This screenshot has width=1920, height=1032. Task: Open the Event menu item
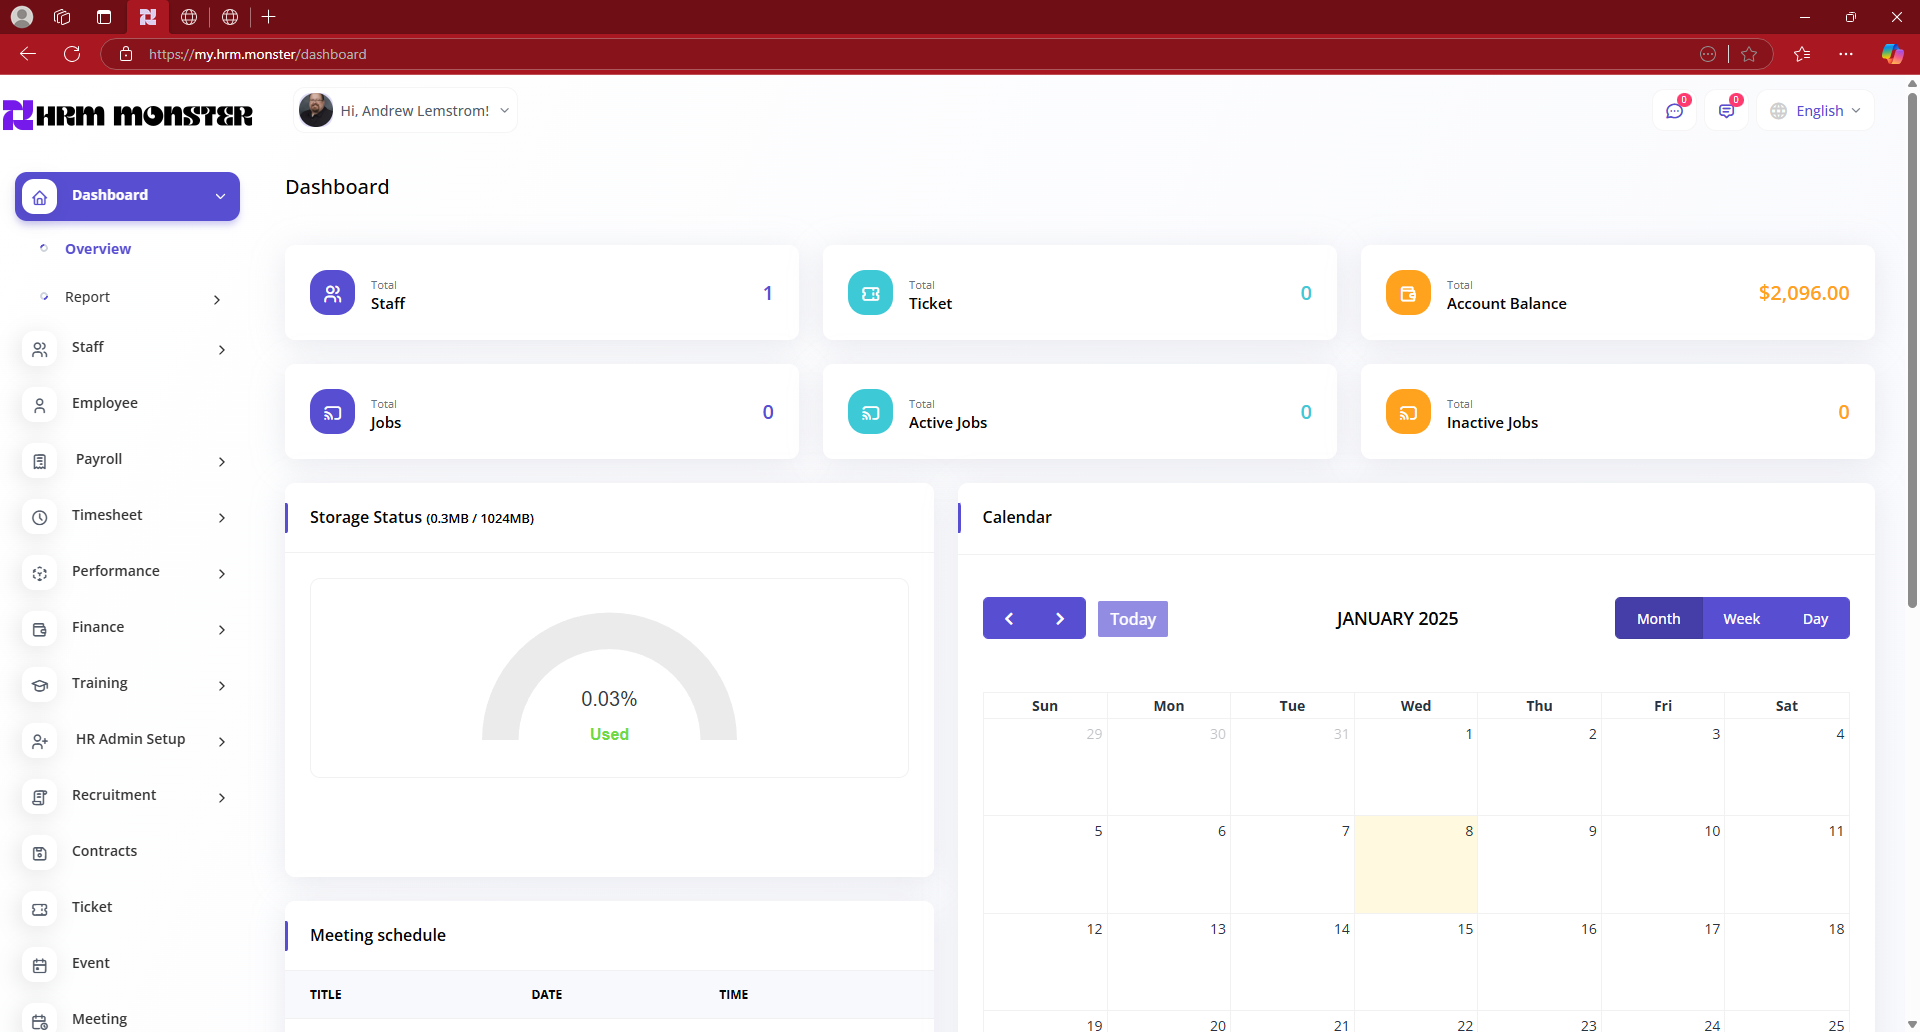click(x=91, y=963)
